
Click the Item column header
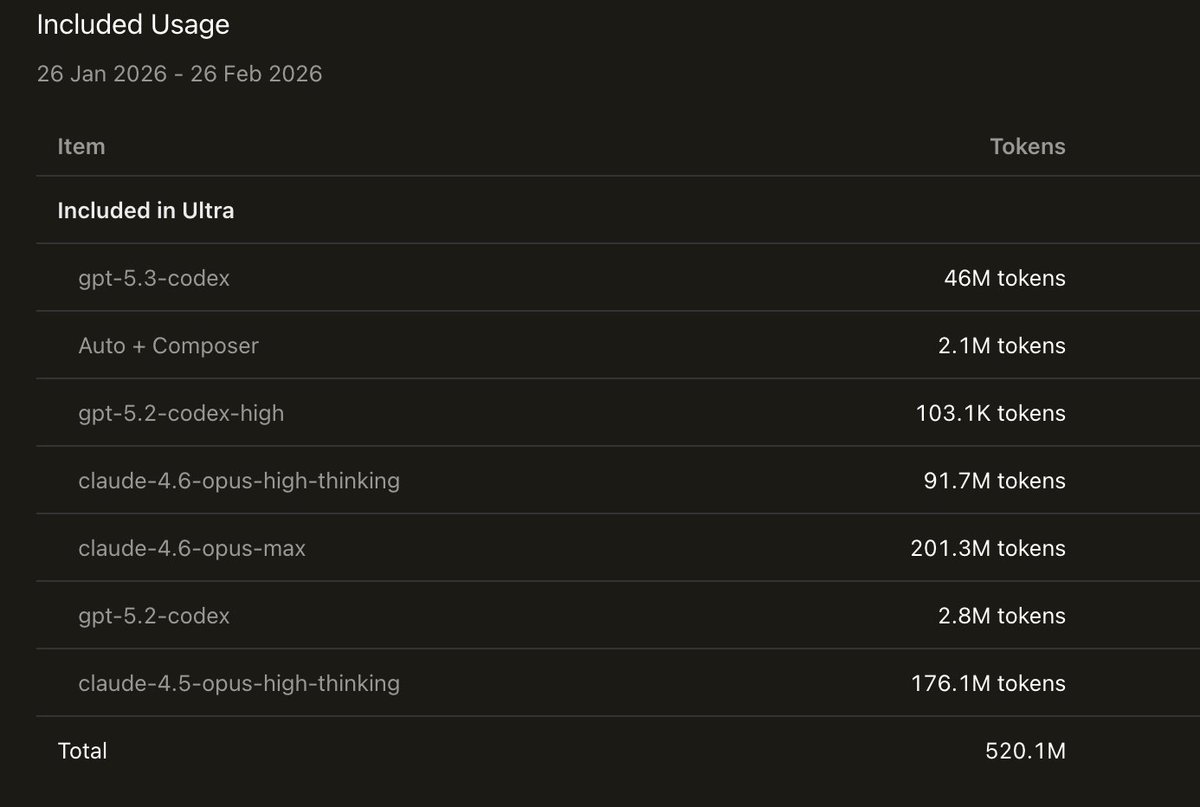pos(81,146)
